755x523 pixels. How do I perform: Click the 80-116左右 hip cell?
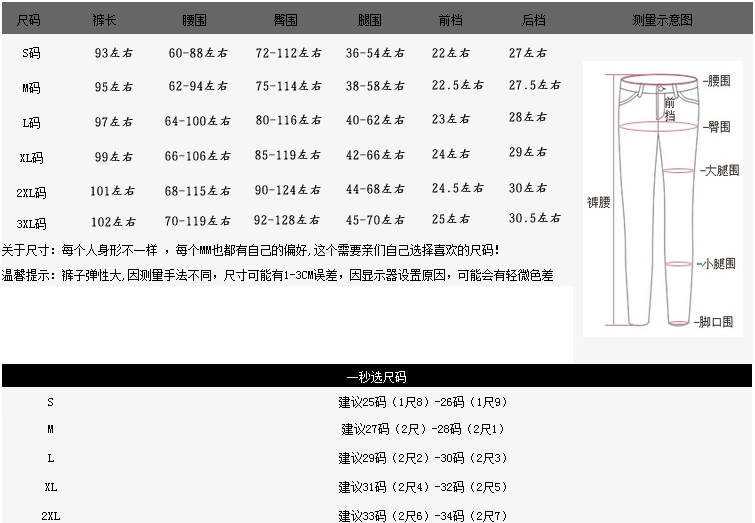coord(288,119)
